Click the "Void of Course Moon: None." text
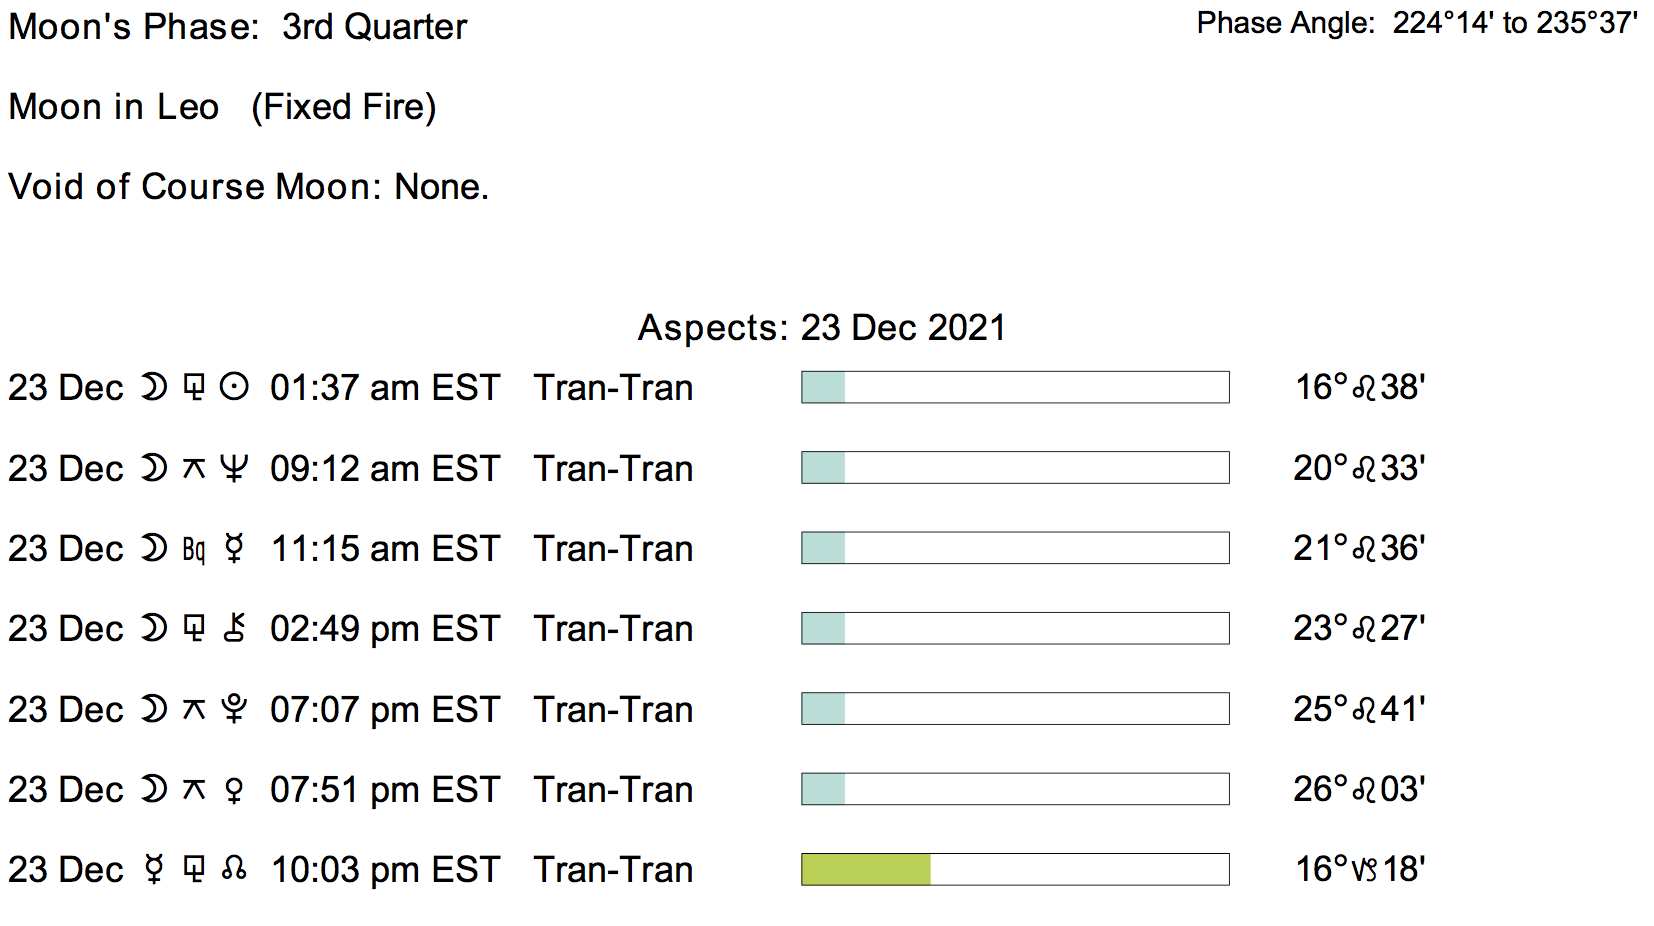Screen dimensions: 1654x926 (248, 187)
